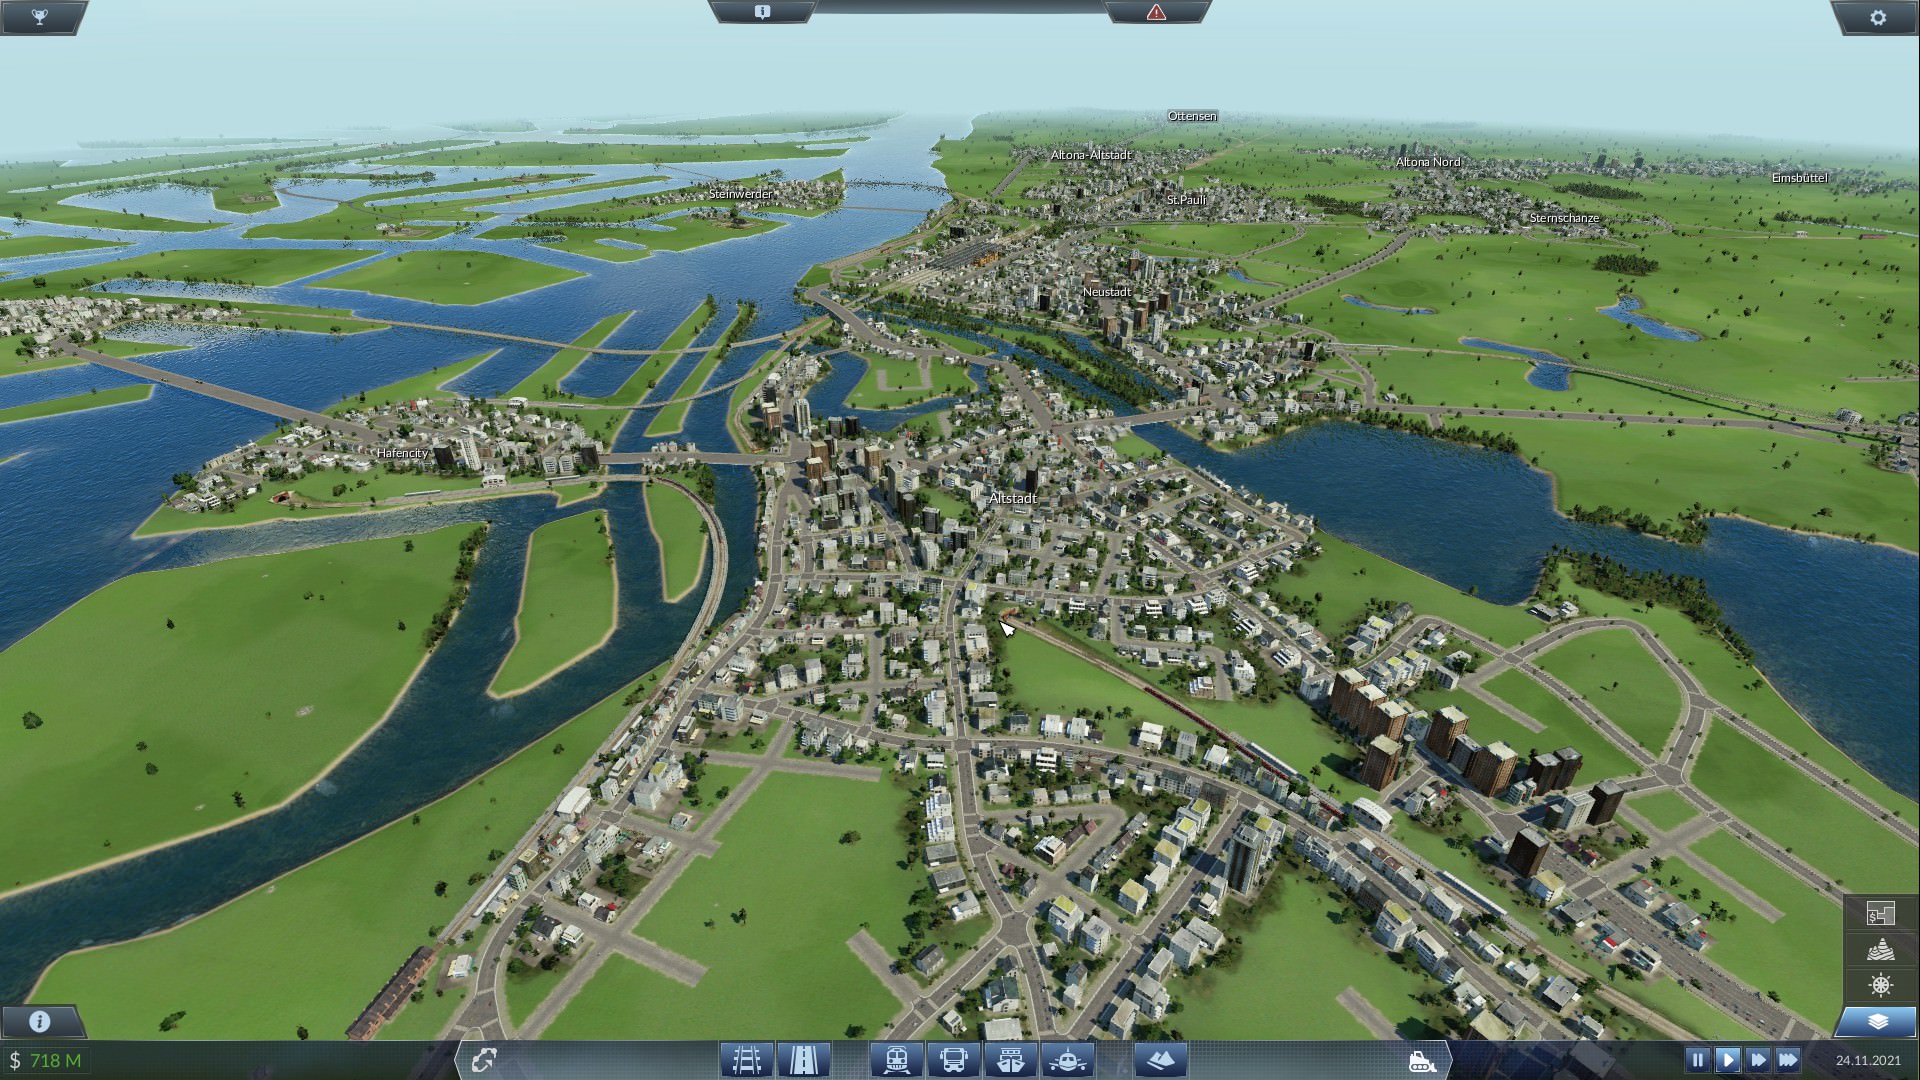Open the terrain landscaping tool

coord(1161,1059)
